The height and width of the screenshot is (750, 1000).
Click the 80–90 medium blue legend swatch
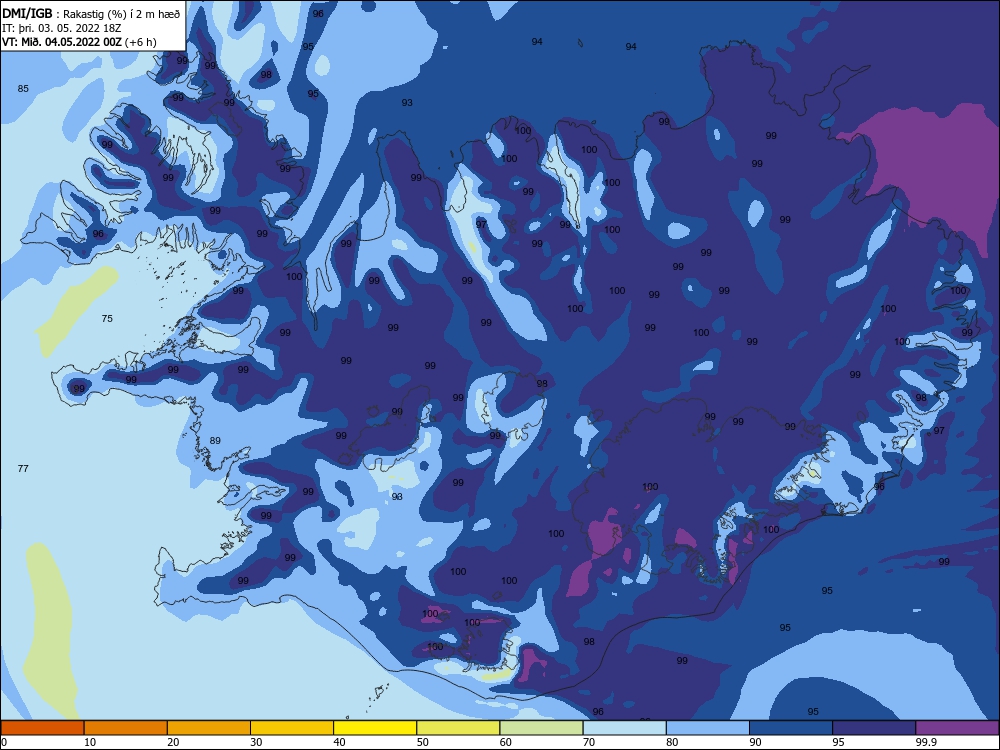click(x=708, y=728)
